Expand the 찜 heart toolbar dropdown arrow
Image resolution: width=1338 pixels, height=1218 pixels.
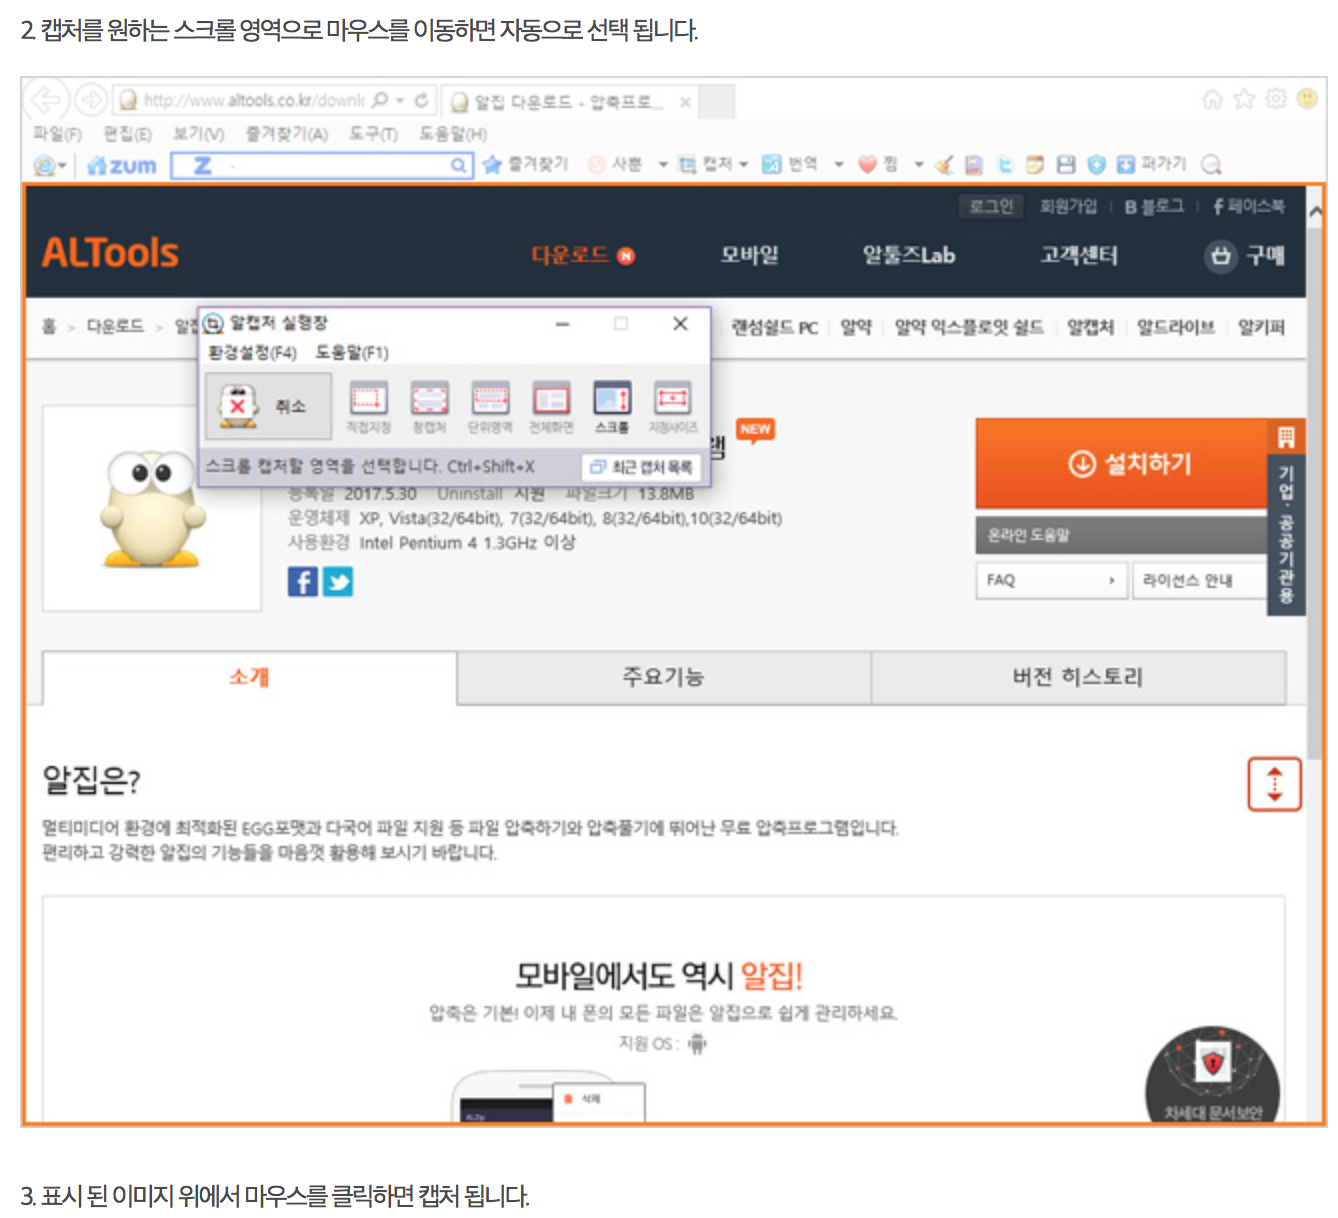919,165
